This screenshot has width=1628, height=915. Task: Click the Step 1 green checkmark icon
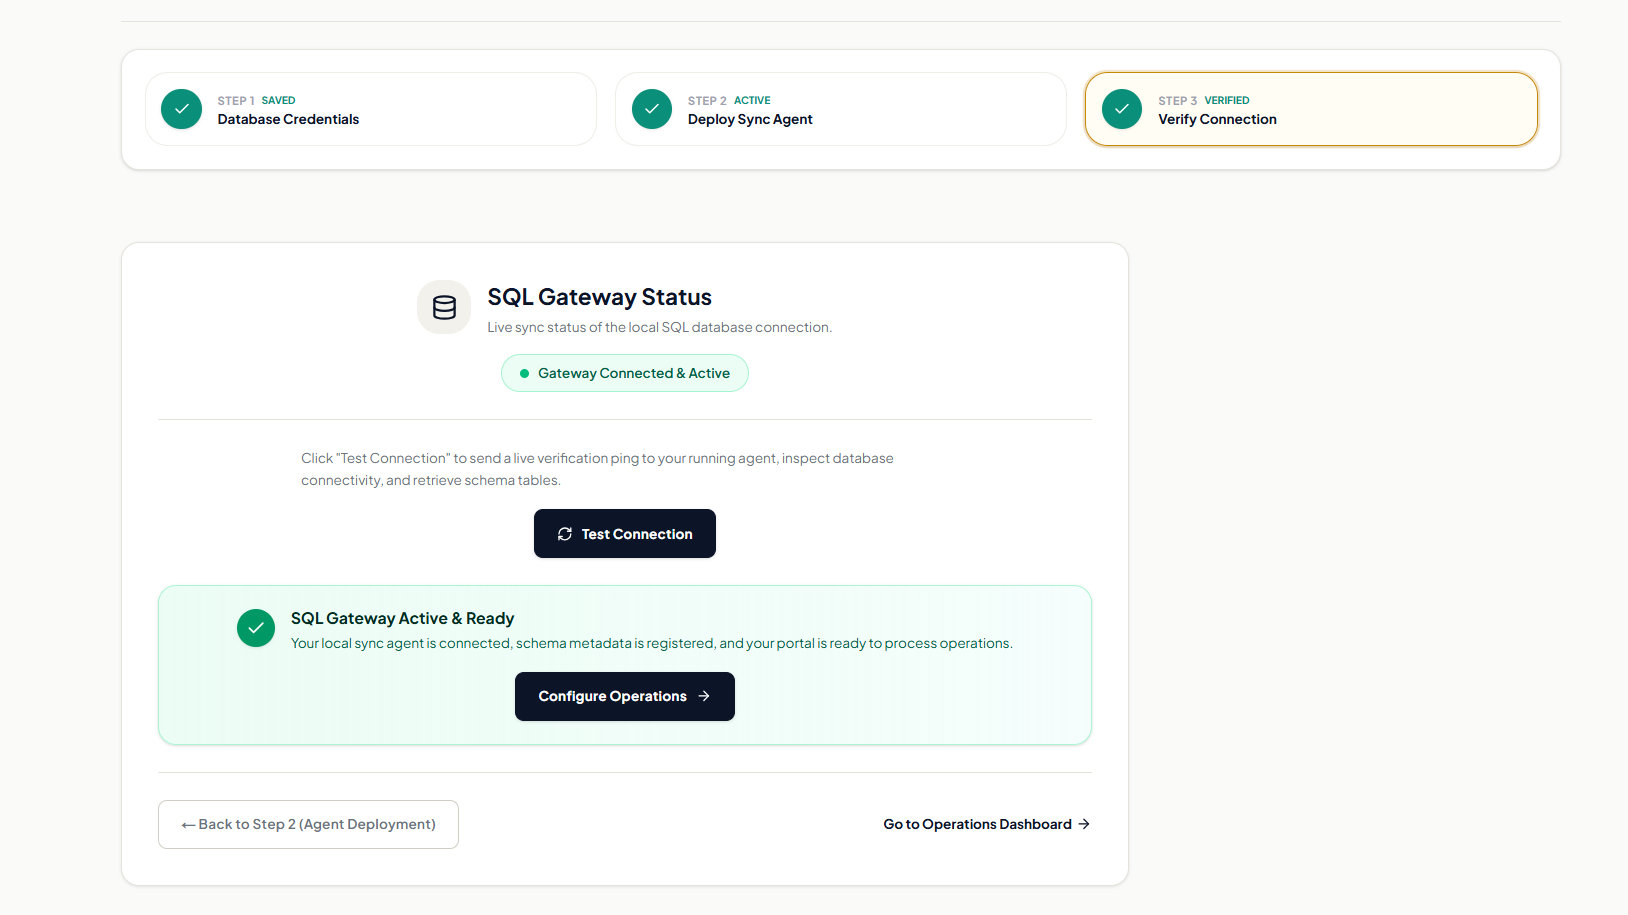click(x=181, y=109)
